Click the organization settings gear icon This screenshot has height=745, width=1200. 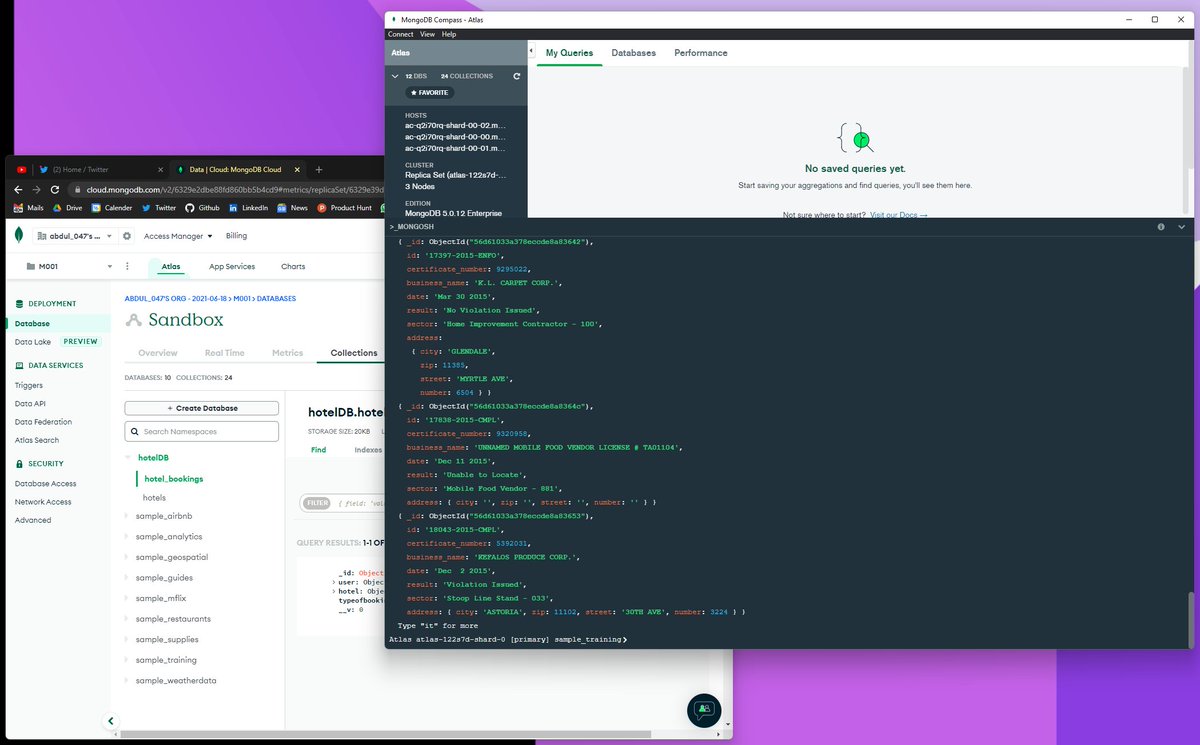pyautogui.click(x=126, y=236)
